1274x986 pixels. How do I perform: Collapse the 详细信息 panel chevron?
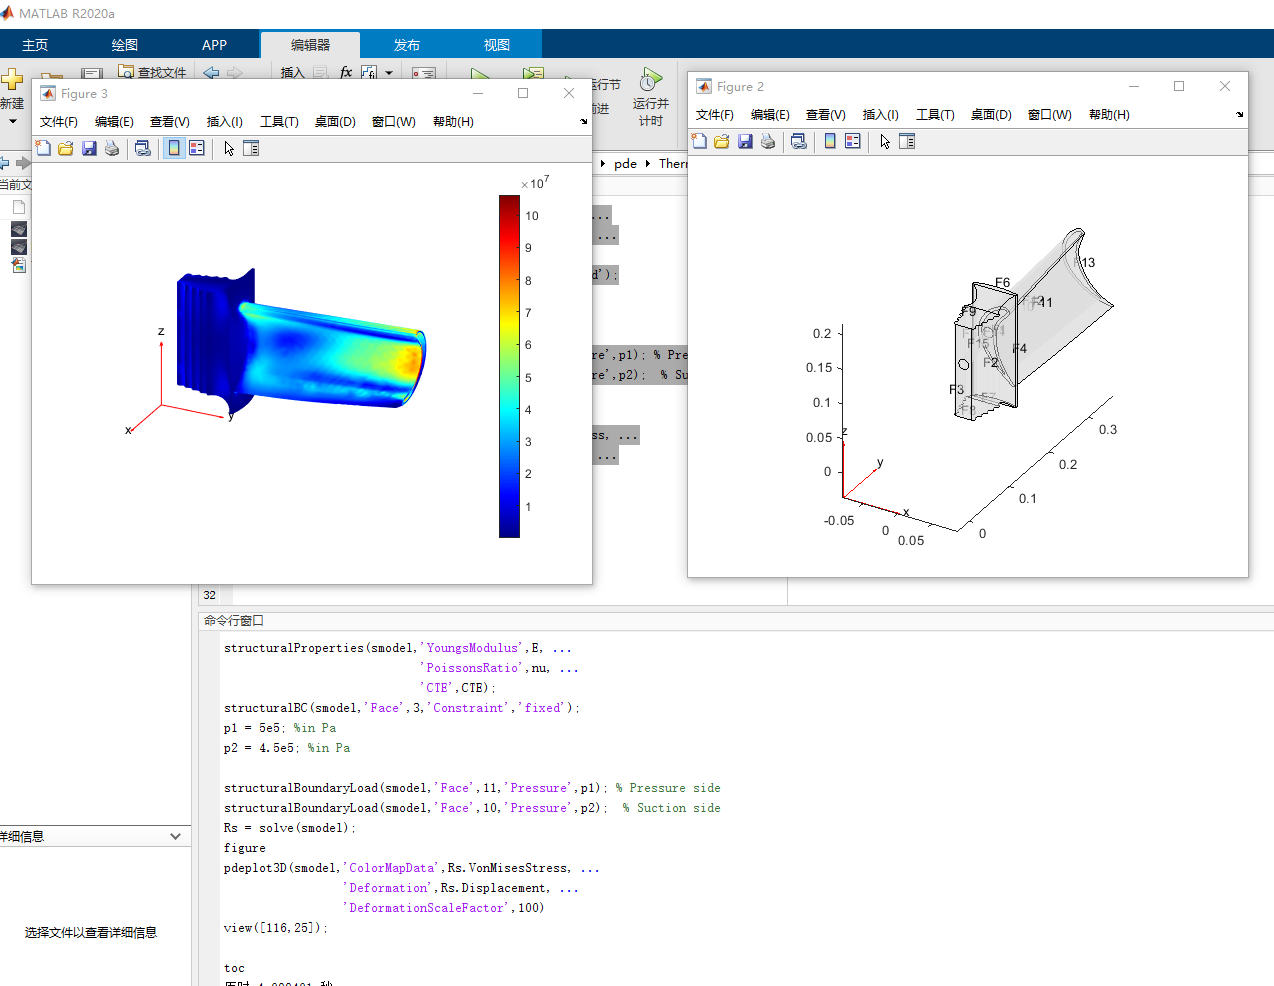click(176, 836)
